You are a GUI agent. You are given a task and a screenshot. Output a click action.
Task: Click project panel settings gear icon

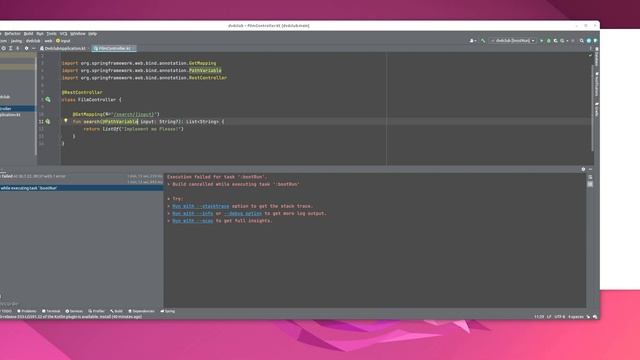pyautogui.click(x=27, y=49)
